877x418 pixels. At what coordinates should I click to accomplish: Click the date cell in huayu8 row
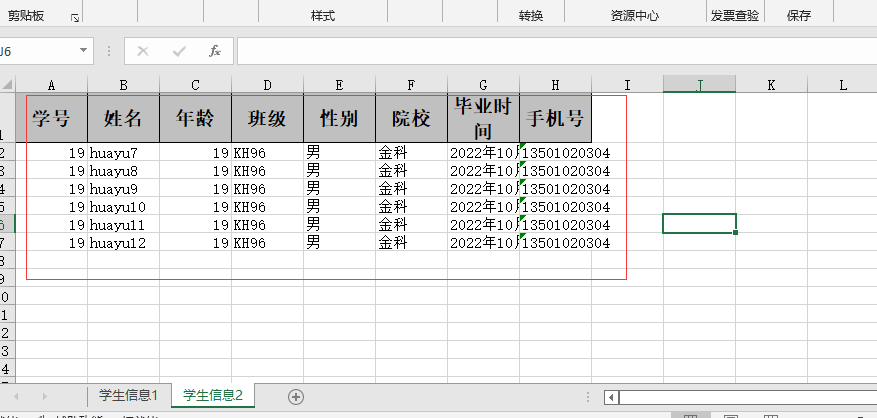tap(483, 170)
